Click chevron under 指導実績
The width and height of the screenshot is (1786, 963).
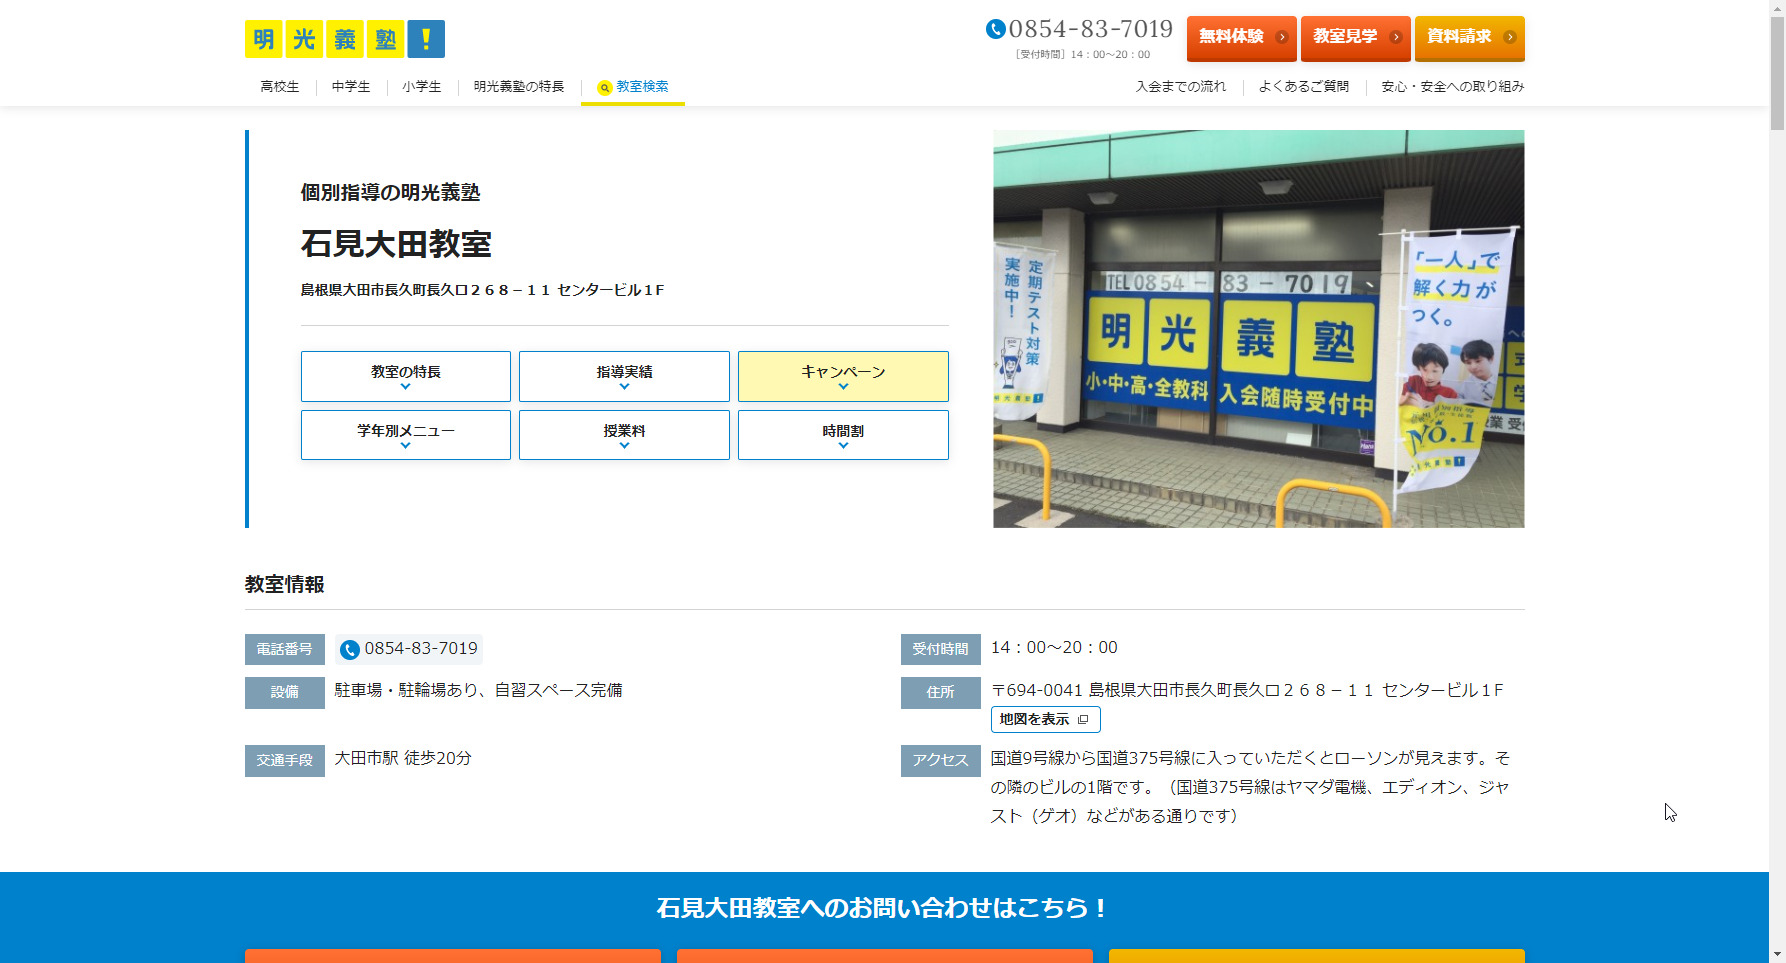coord(624,387)
